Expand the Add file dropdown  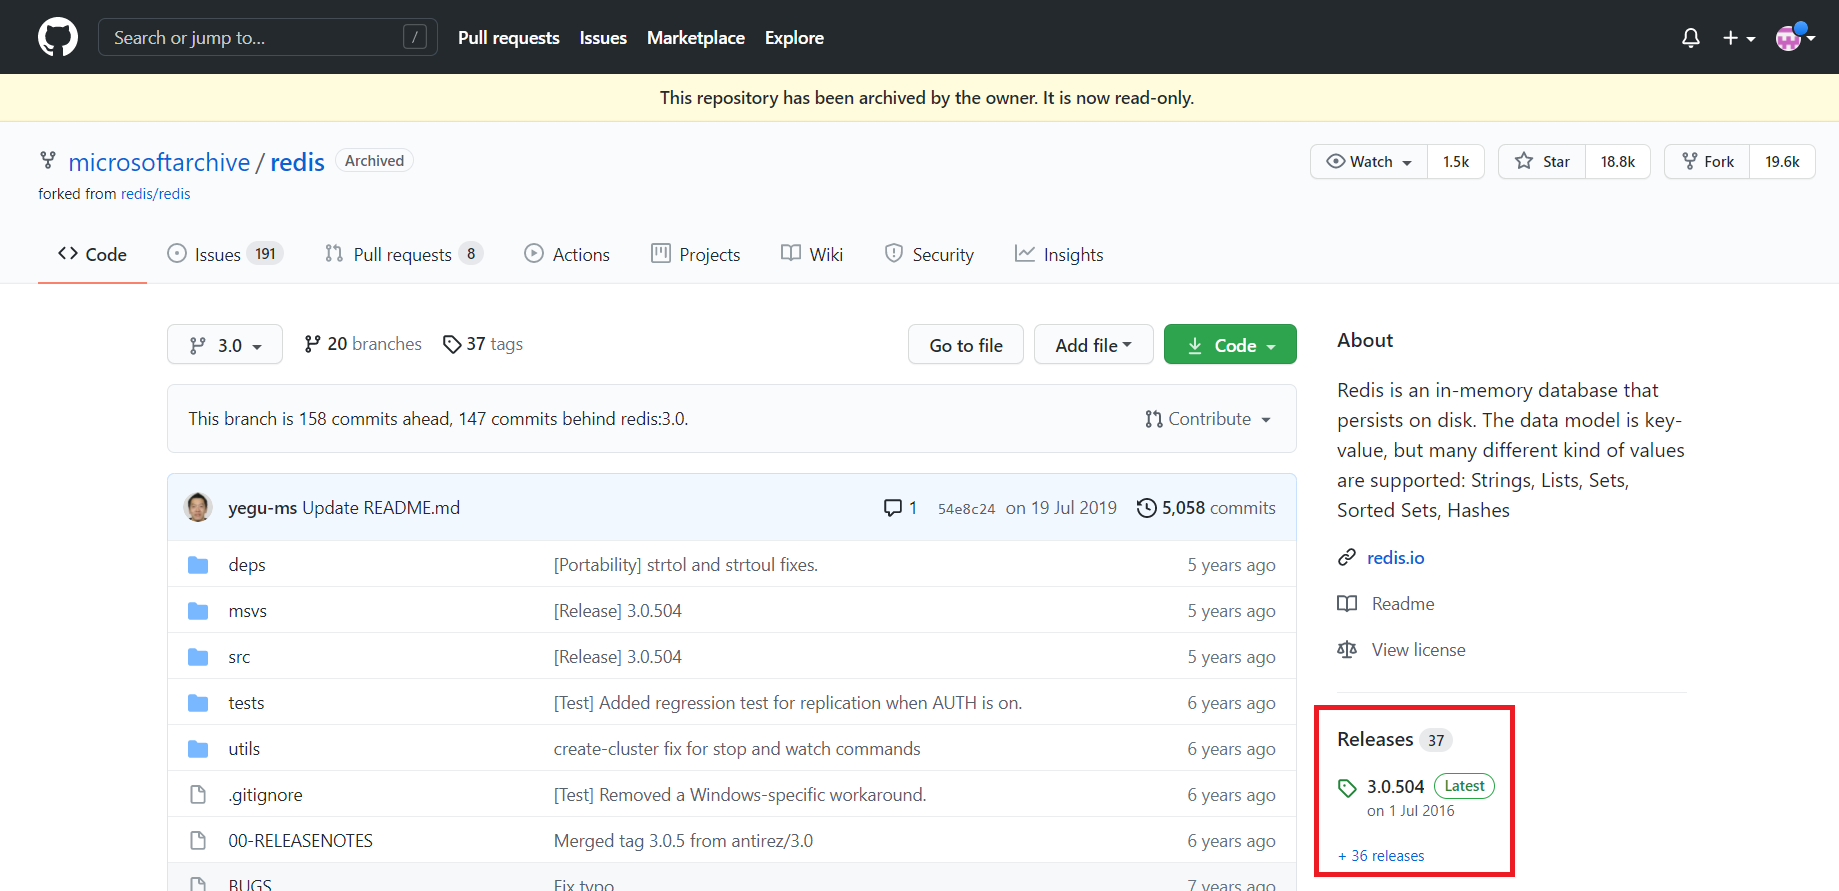pos(1094,345)
